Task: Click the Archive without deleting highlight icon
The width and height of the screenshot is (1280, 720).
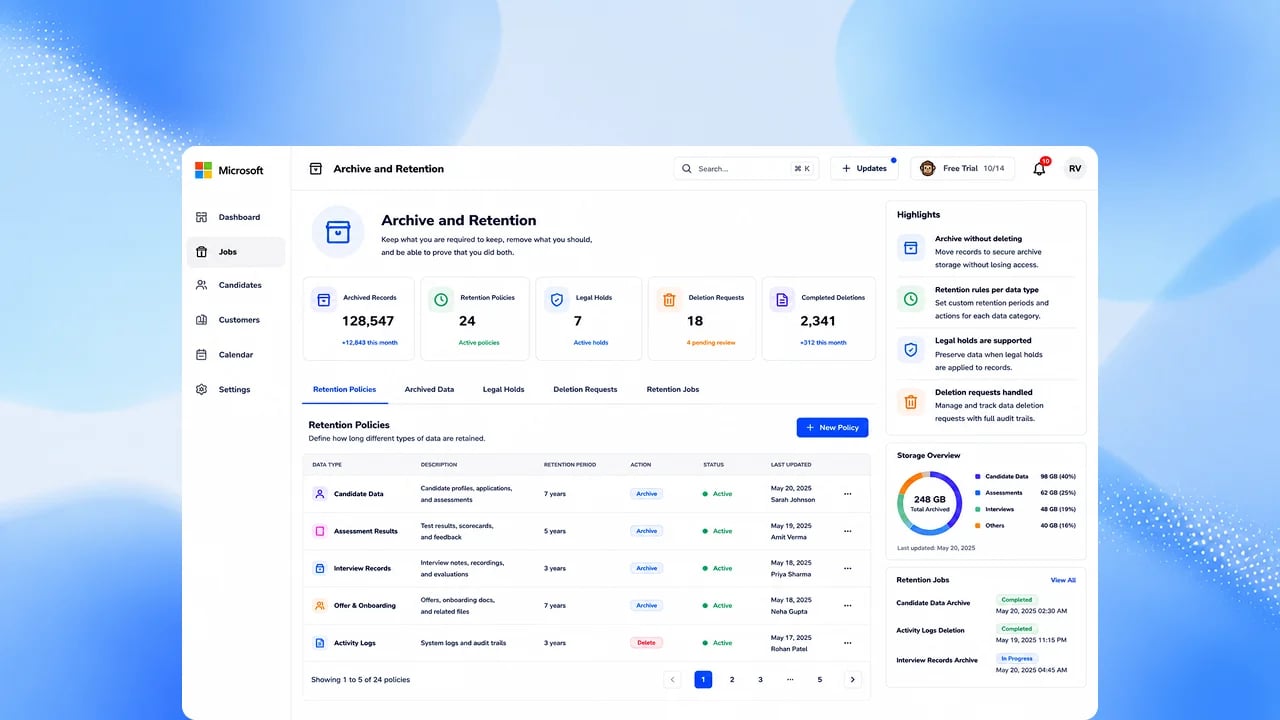Action: (911, 248)
